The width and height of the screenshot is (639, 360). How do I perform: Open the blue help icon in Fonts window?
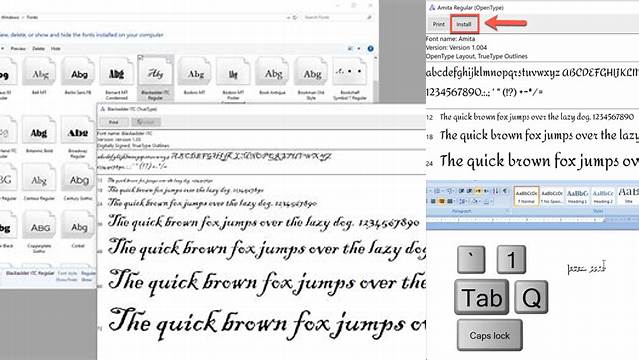pyautogui.click(x=370, y=49)
